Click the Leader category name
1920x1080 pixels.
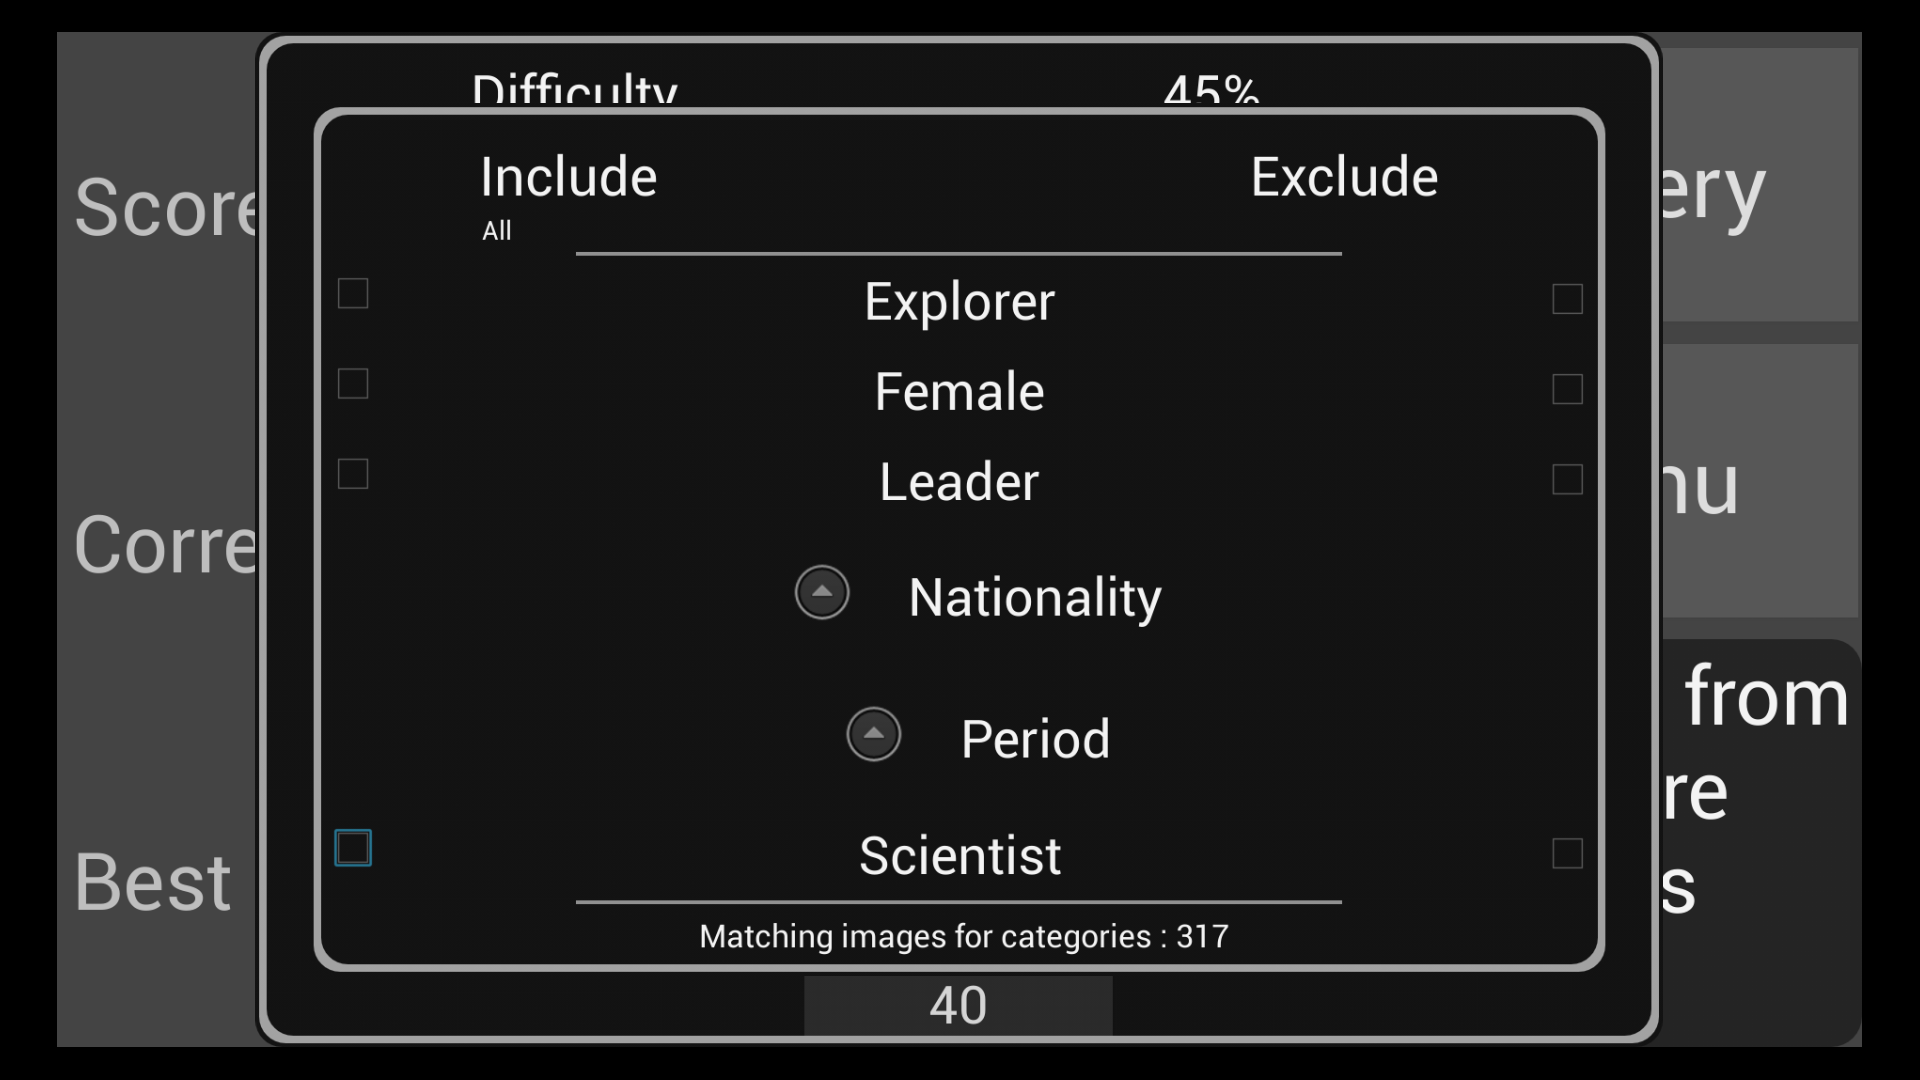tap(959, 481)
